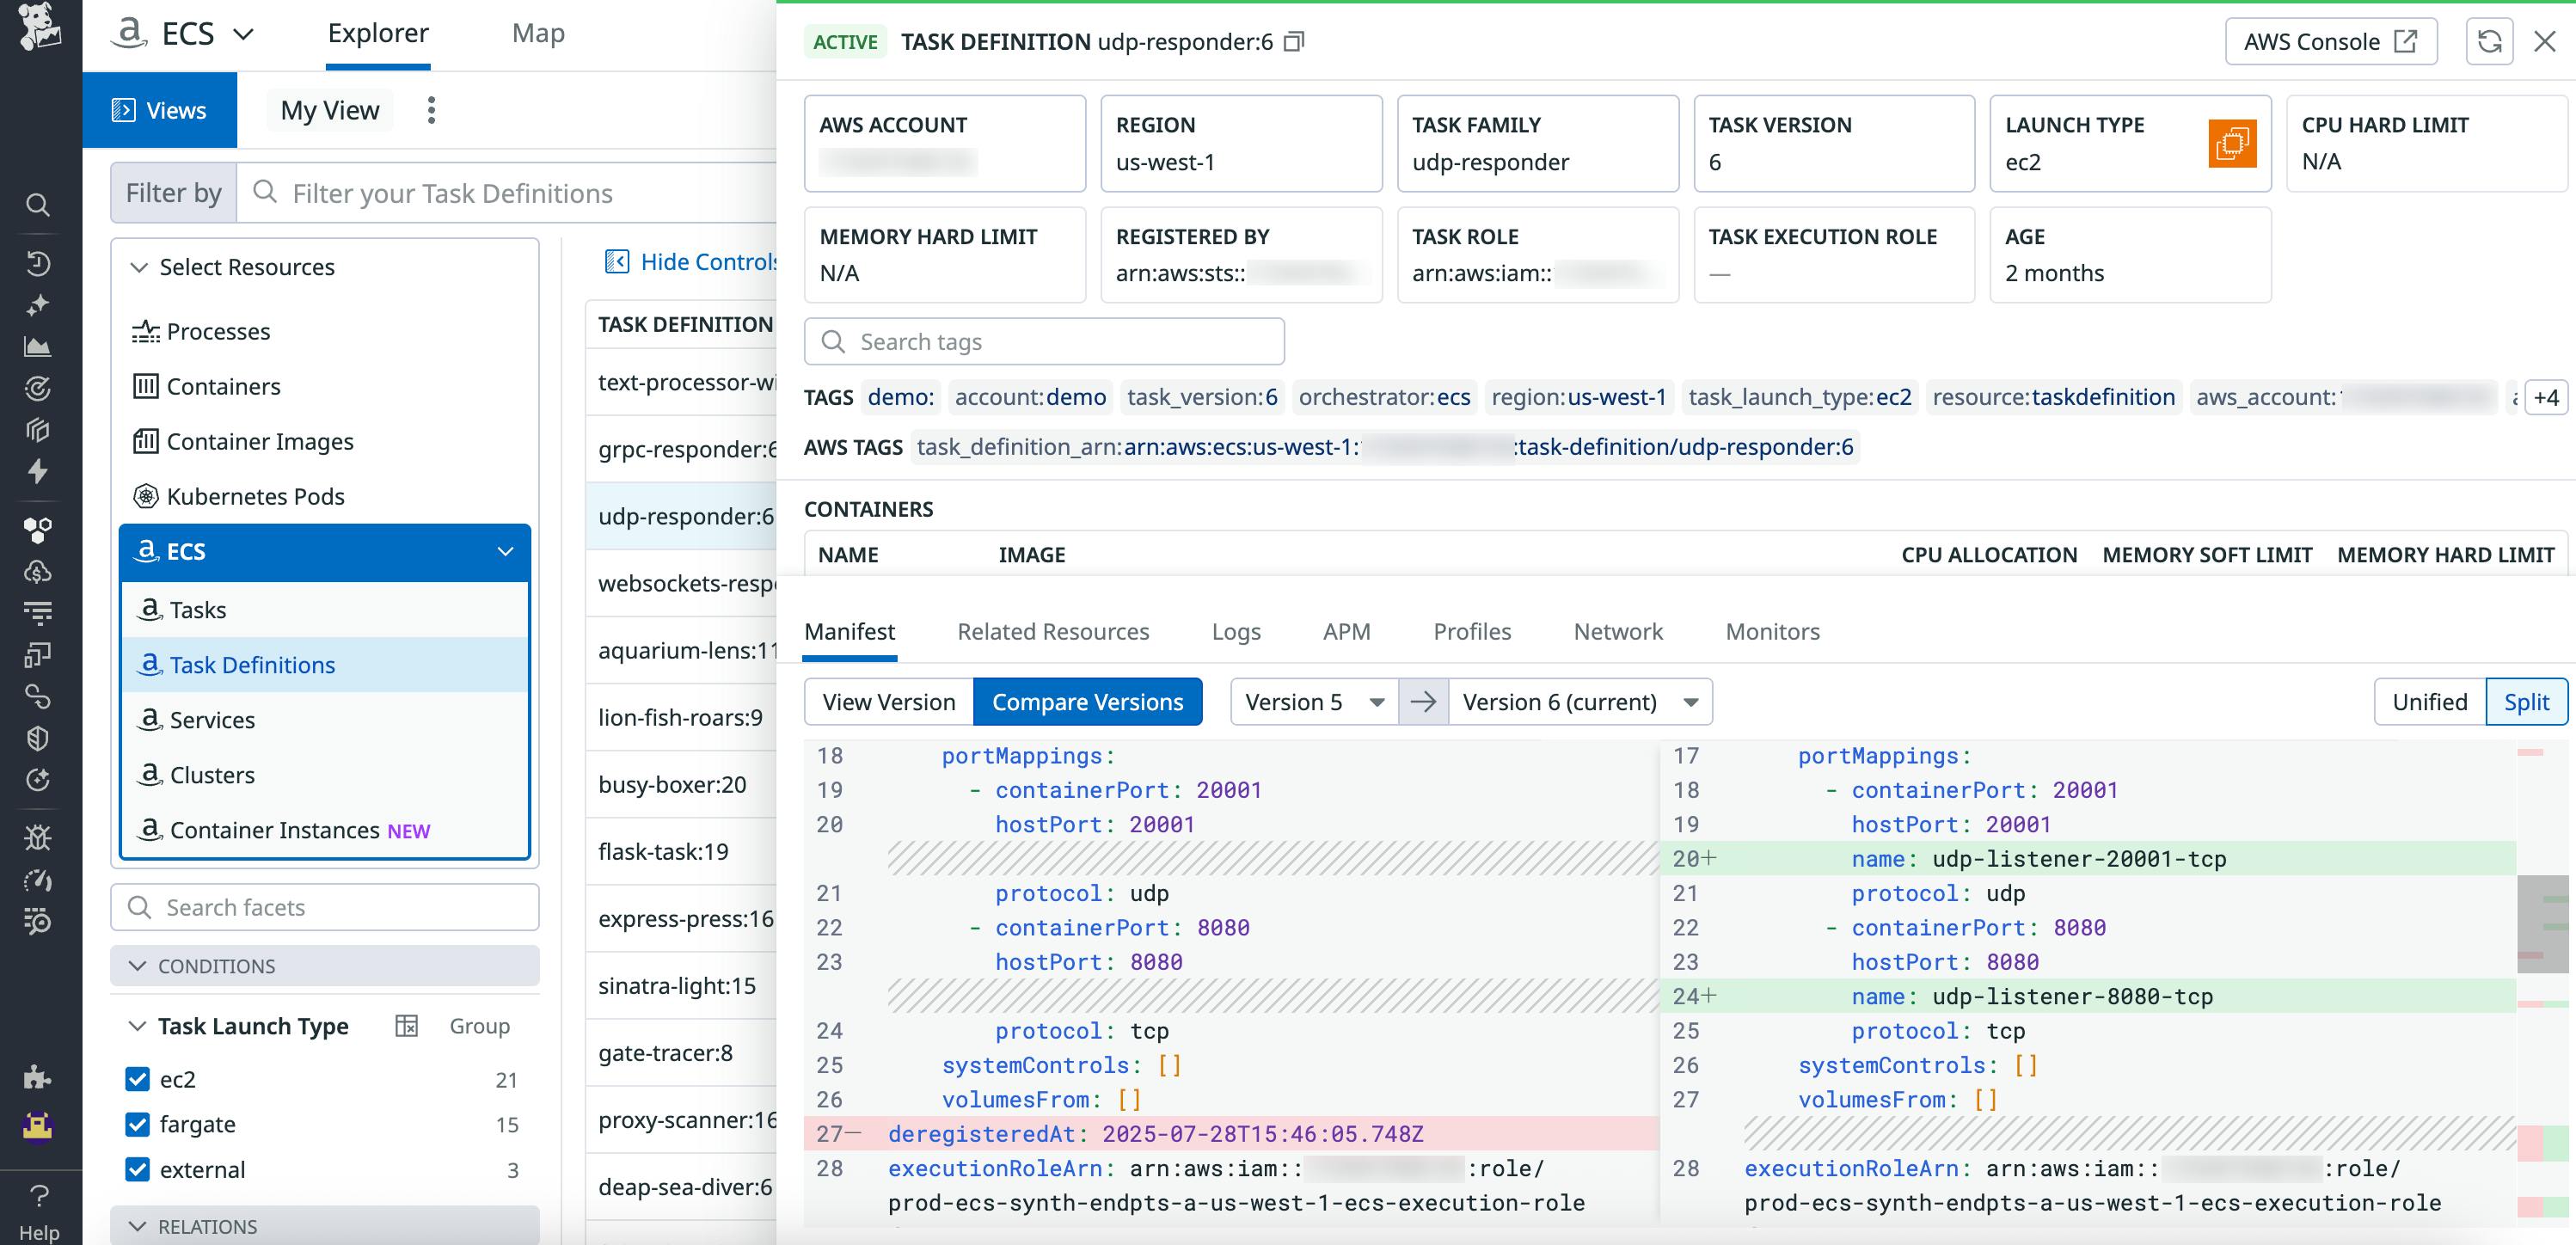Open global search in the left sidebar
This screenshot has height=1245, width=2576.
[x=38, y=205]
